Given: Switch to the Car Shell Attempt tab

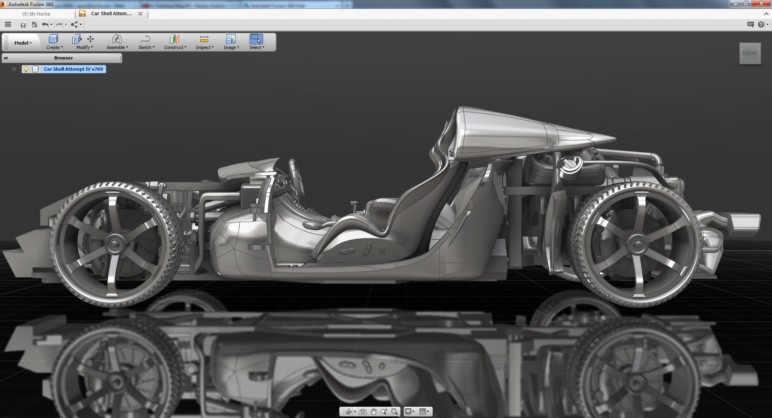Looking at the screenshot, I should tap(111, 14).
